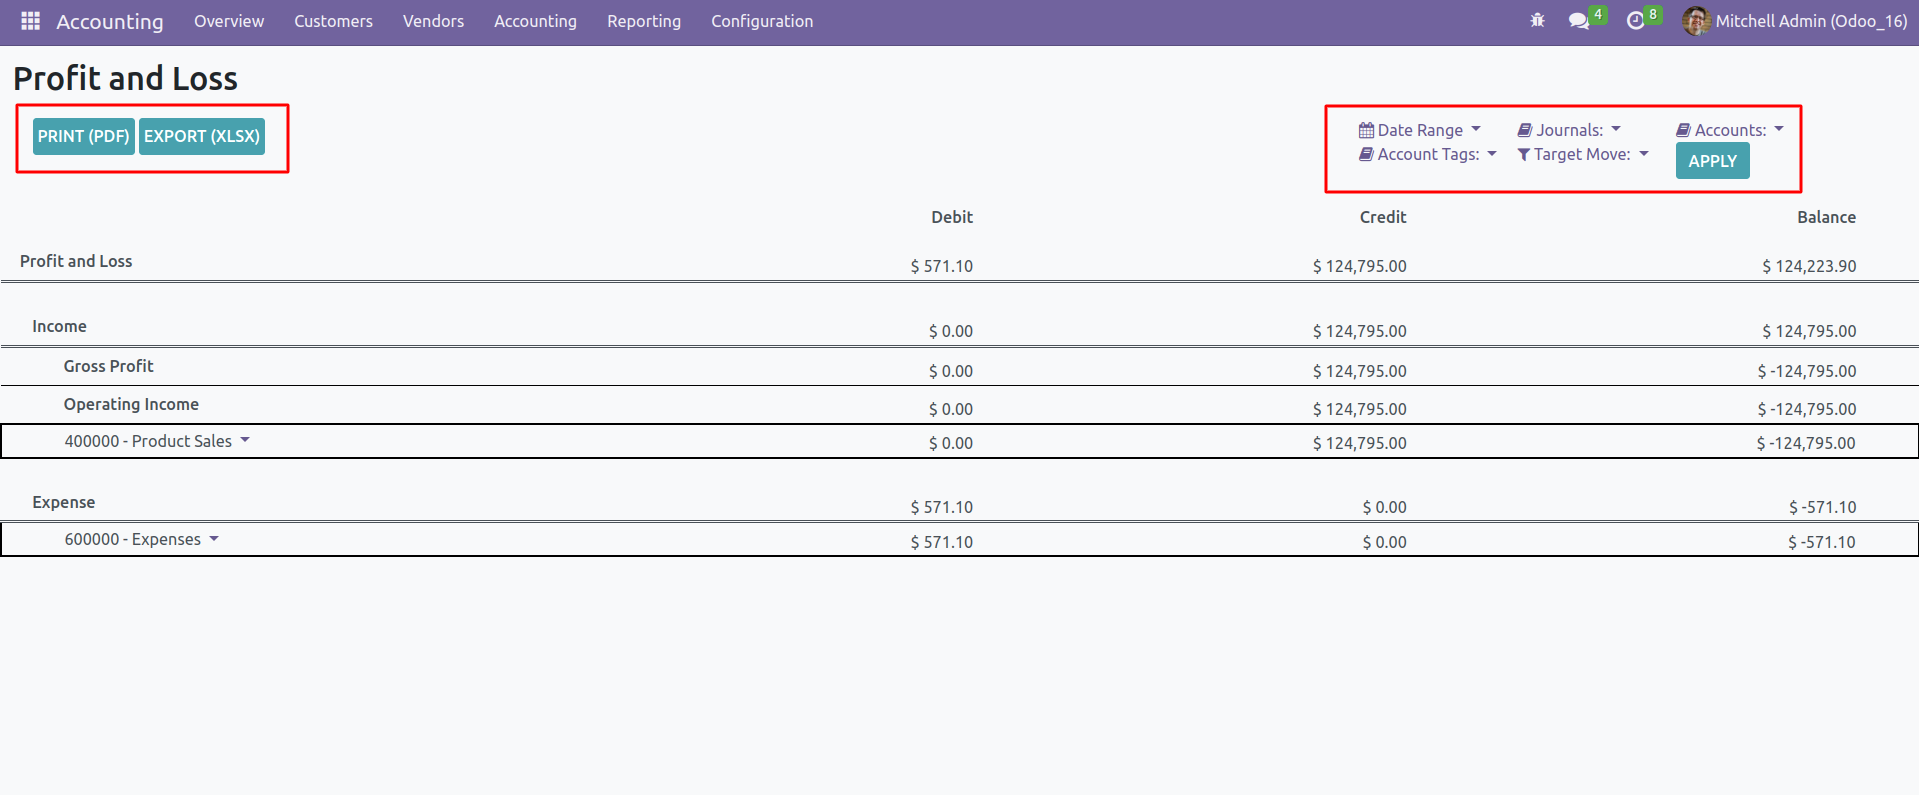This screenshot has height=795, width=1919.
Task: Expand 400000 - Product Sales caret
Action: [x=245, y=440]
